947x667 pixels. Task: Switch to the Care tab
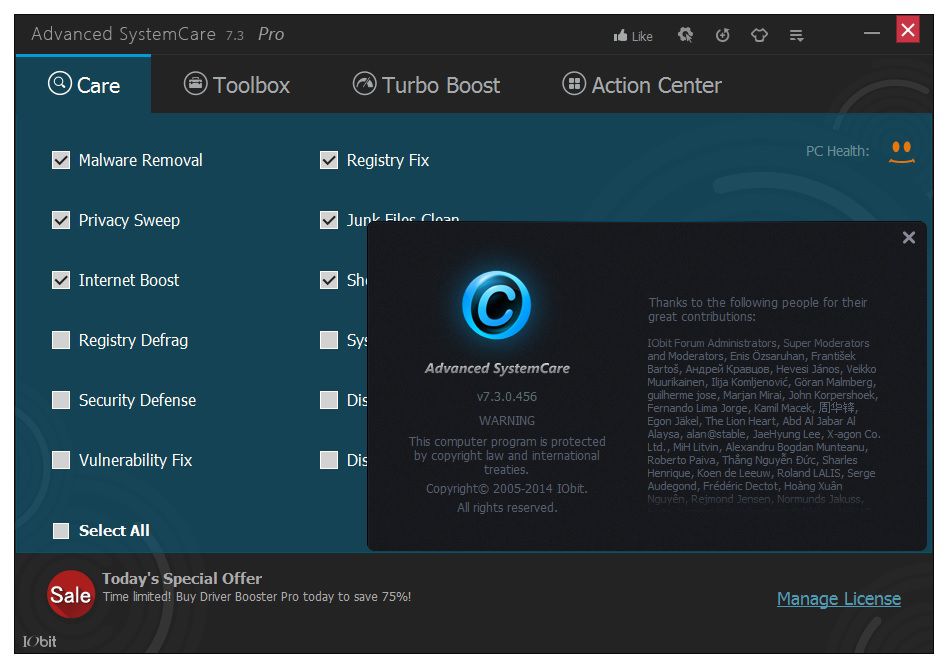click(x=84, y=85)
